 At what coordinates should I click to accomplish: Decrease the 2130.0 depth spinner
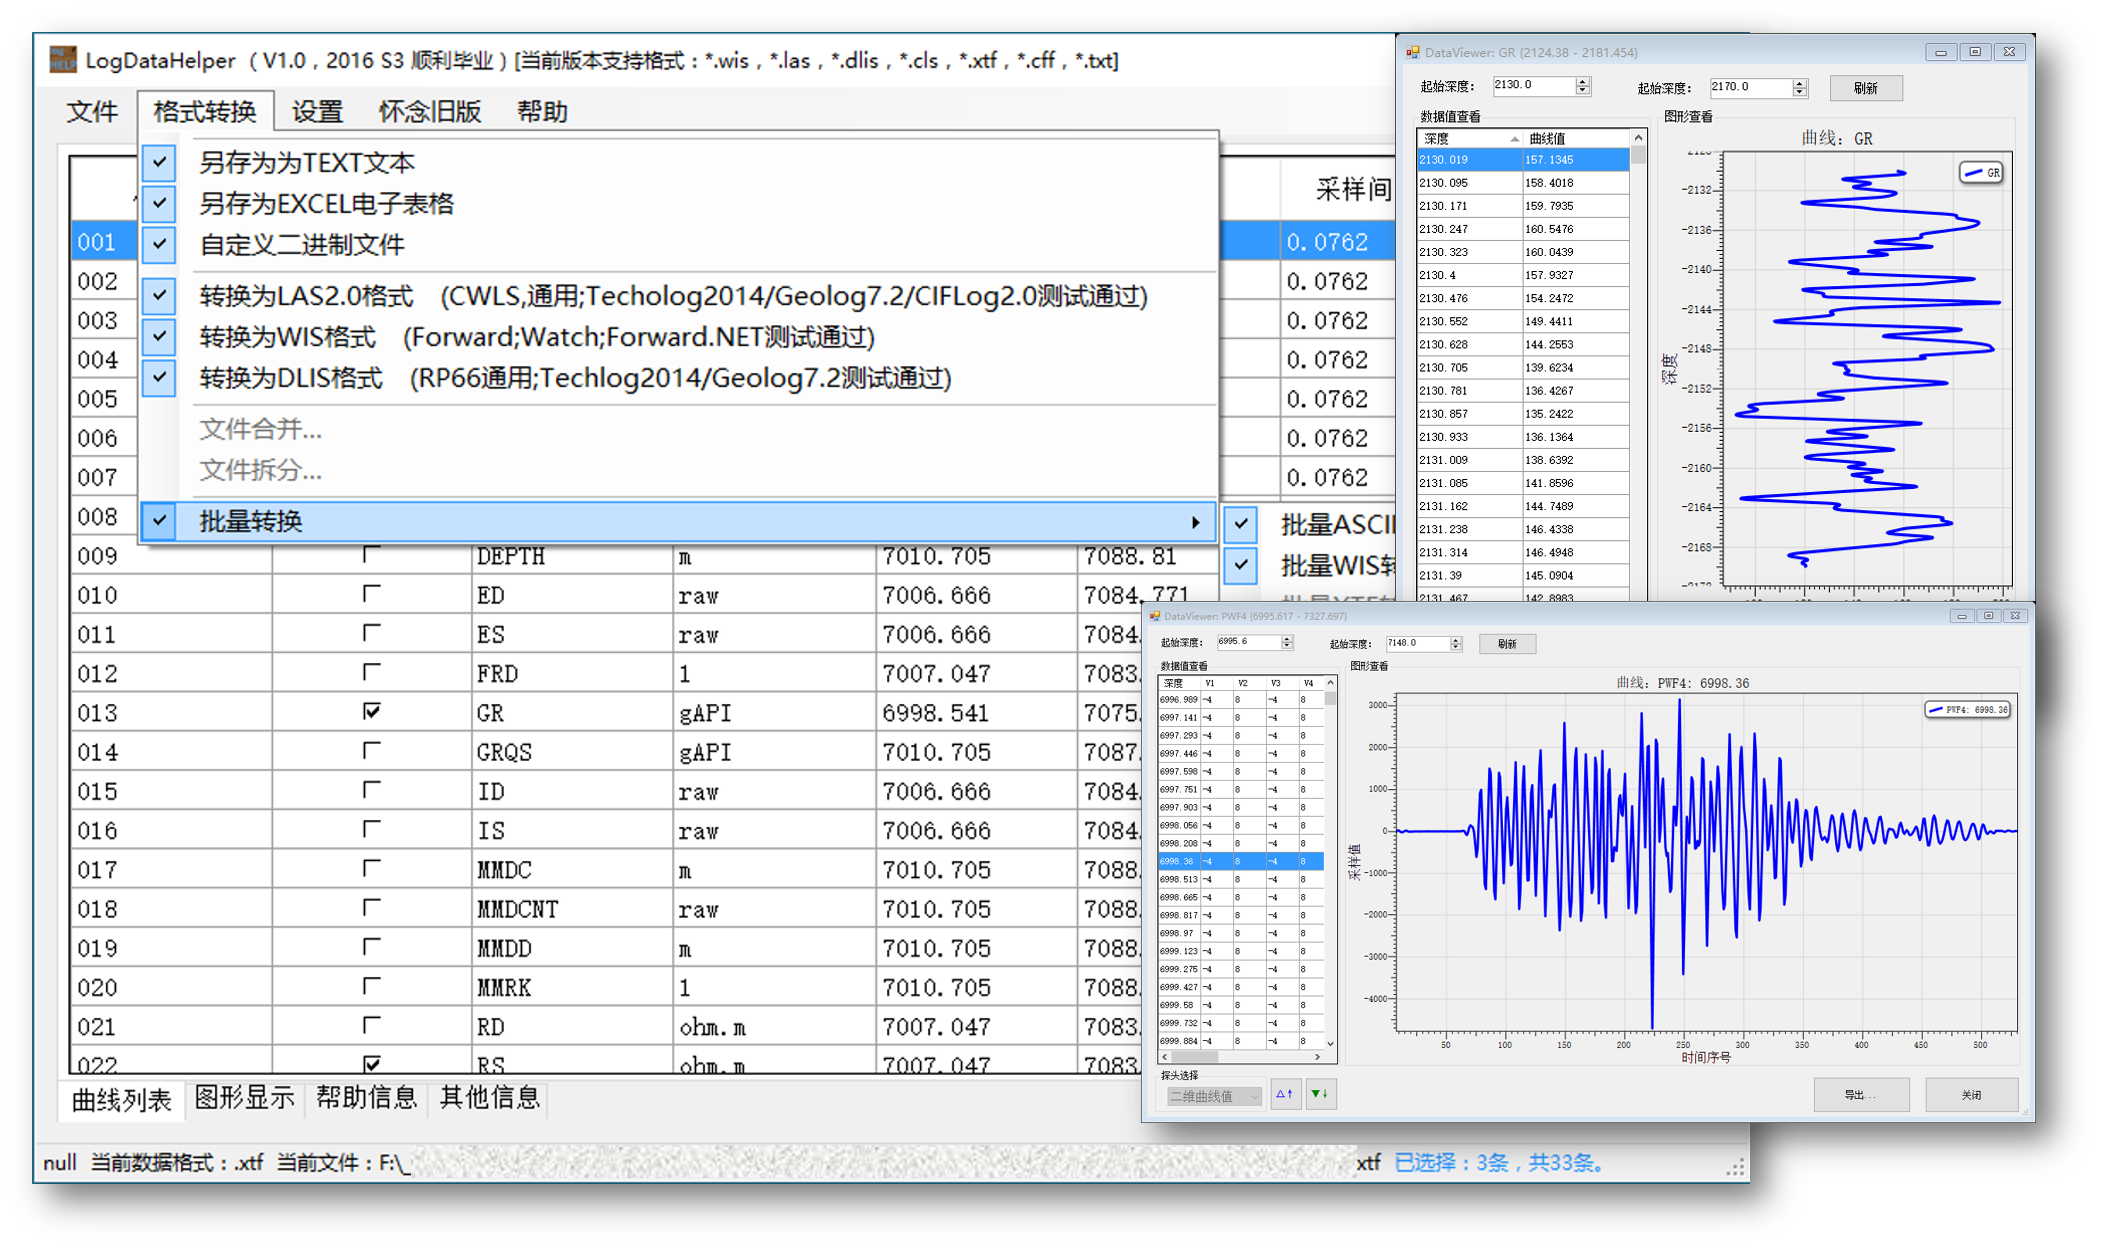point(1583,91)
